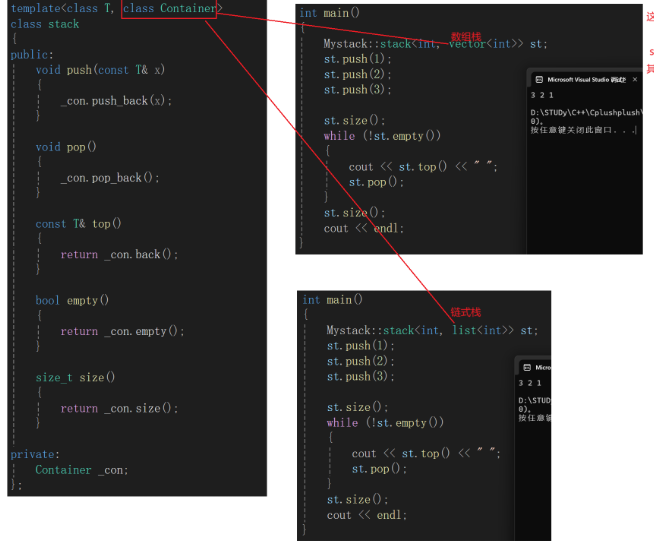Click the 'bool empty()' declaration

(72, 300)
